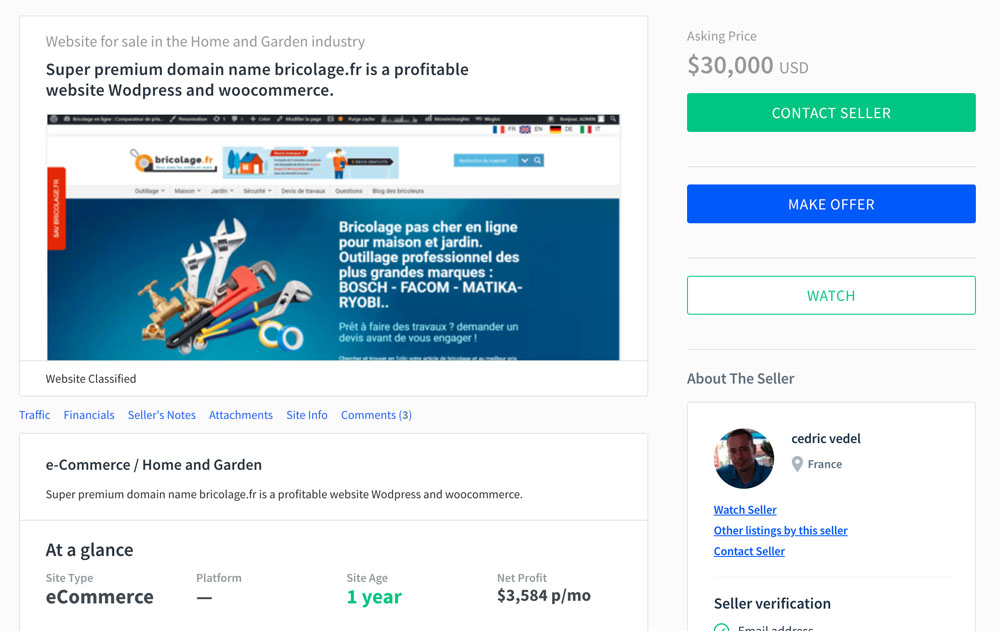Click Contact Seller link in seller card
Image resolution: width=1000 pixels, height=631 pixels.
click(x=749, y=551)
